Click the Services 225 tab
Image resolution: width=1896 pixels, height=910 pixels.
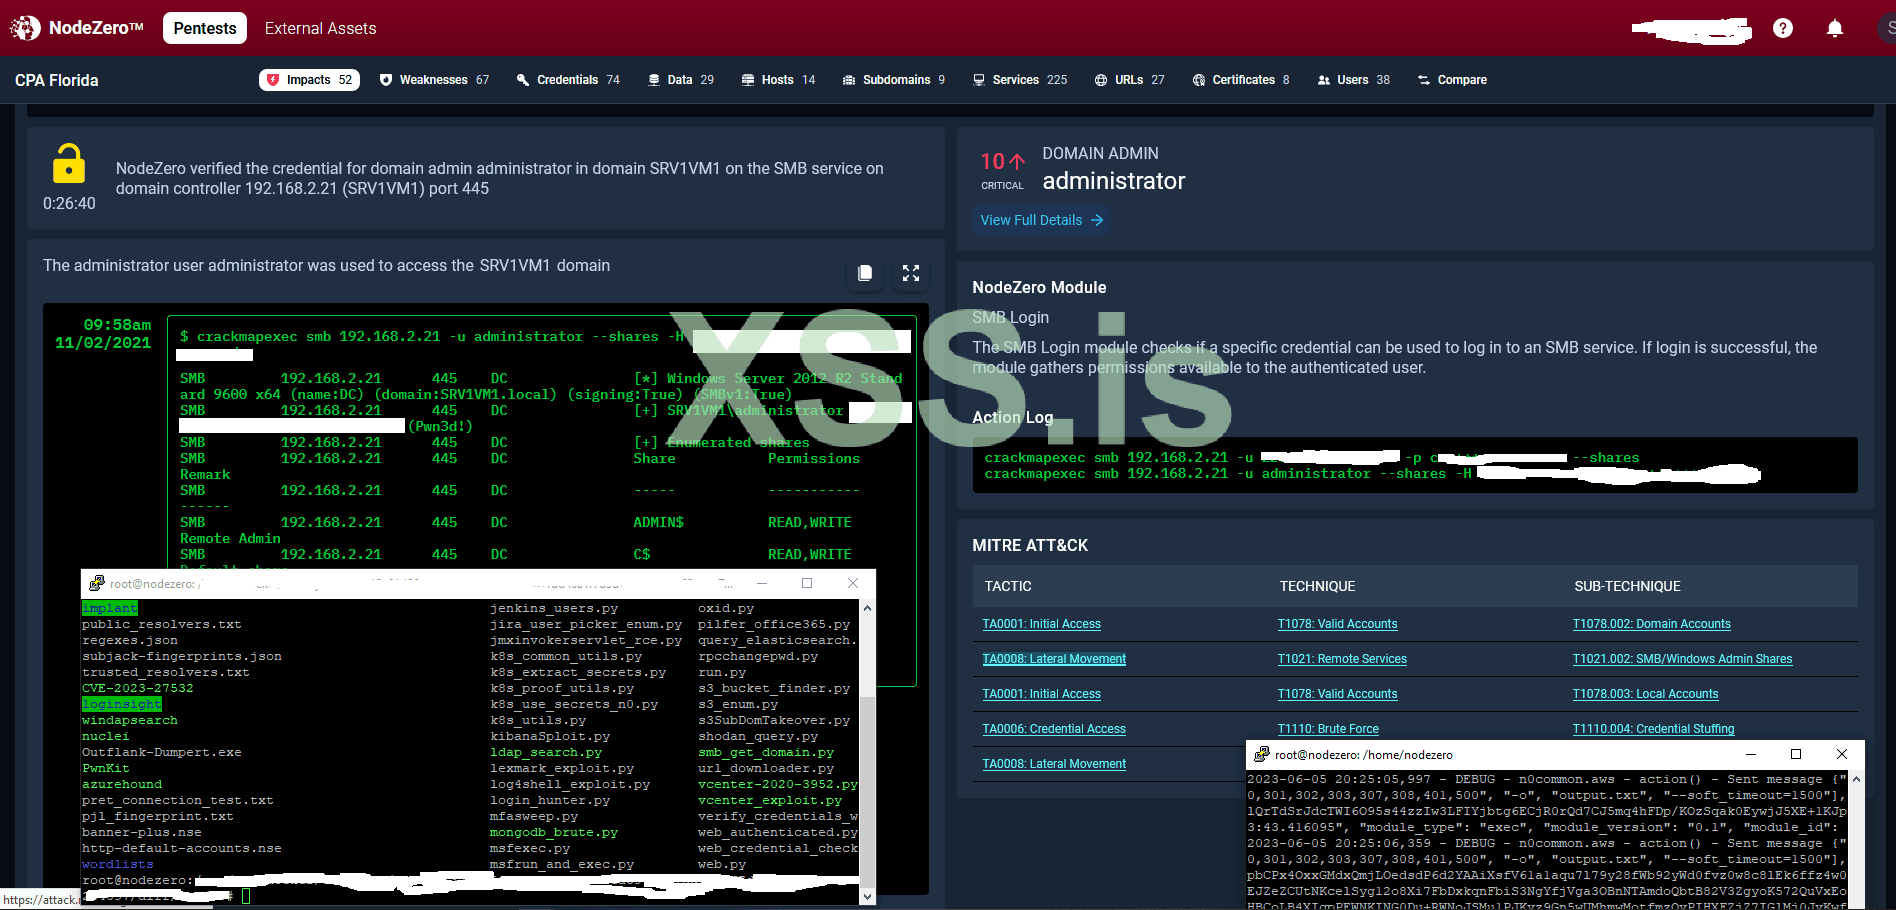pyautogui.click(x=1020, y=80)
